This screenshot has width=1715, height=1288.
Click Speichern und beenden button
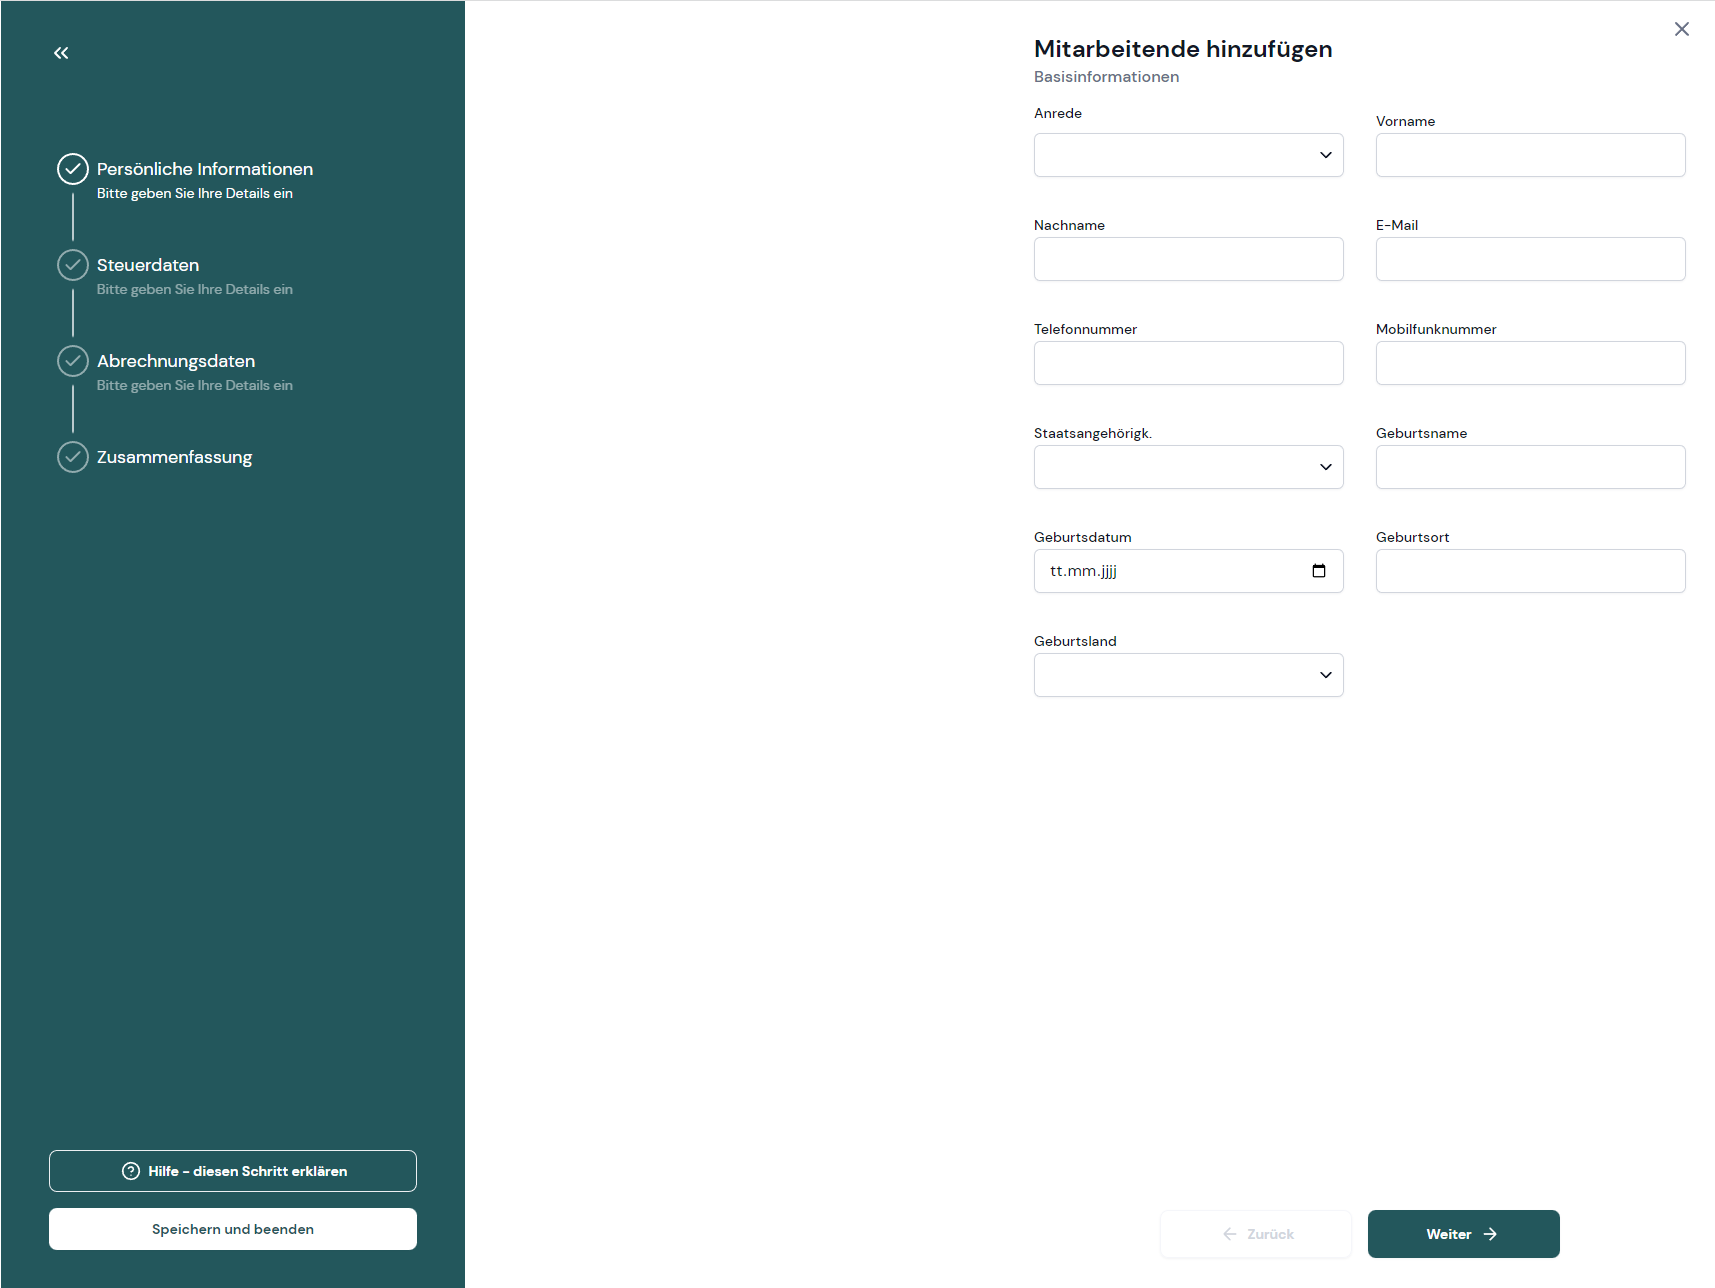(233, 1229)
